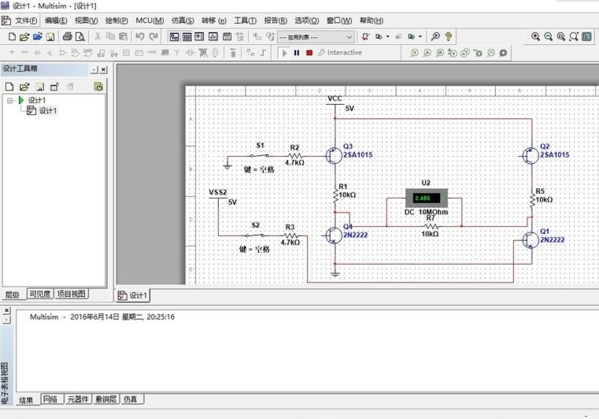Zoom out of the schematic
This screenshot has height=419, width=599.
pos(548,37)
